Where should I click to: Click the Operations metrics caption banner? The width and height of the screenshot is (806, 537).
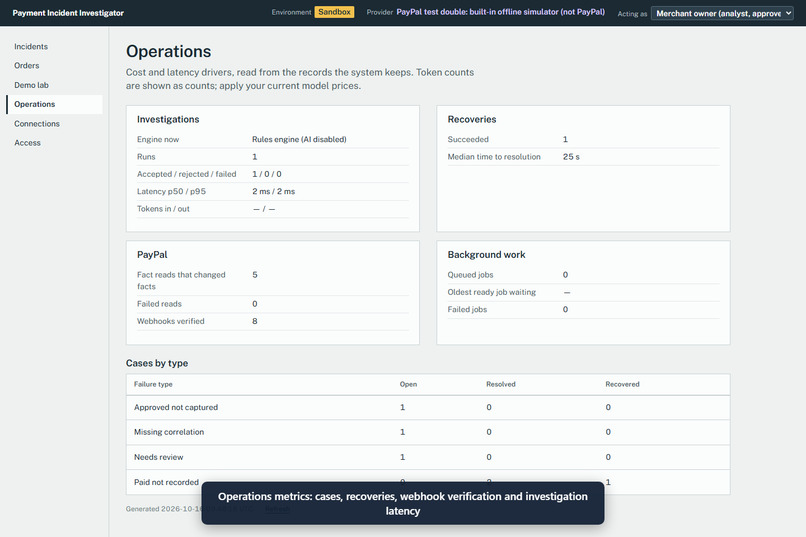click(x=402, y=504)
